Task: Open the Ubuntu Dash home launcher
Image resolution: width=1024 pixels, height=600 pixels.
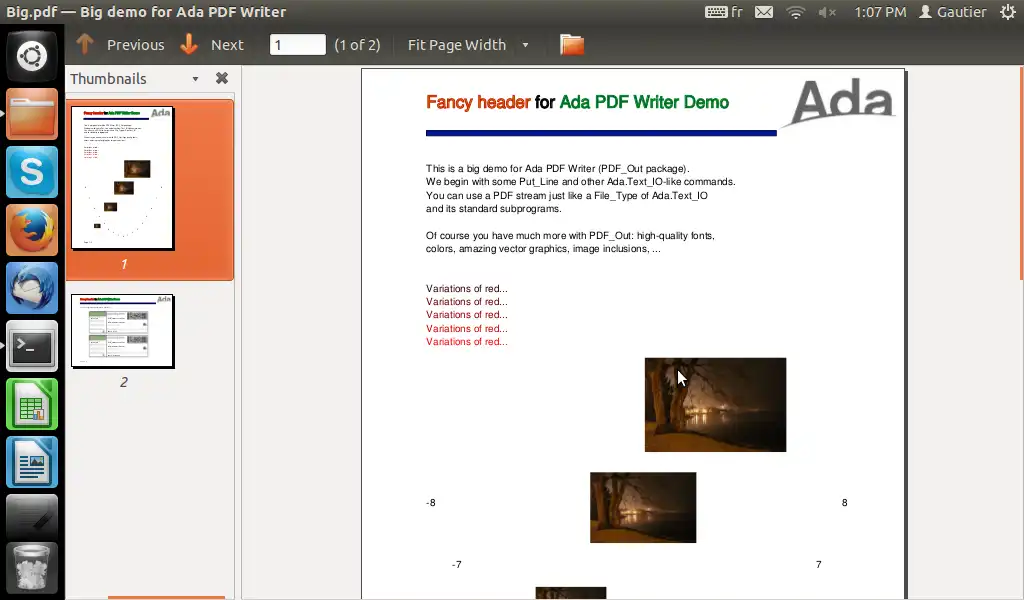Action: [x=32, y=55]
